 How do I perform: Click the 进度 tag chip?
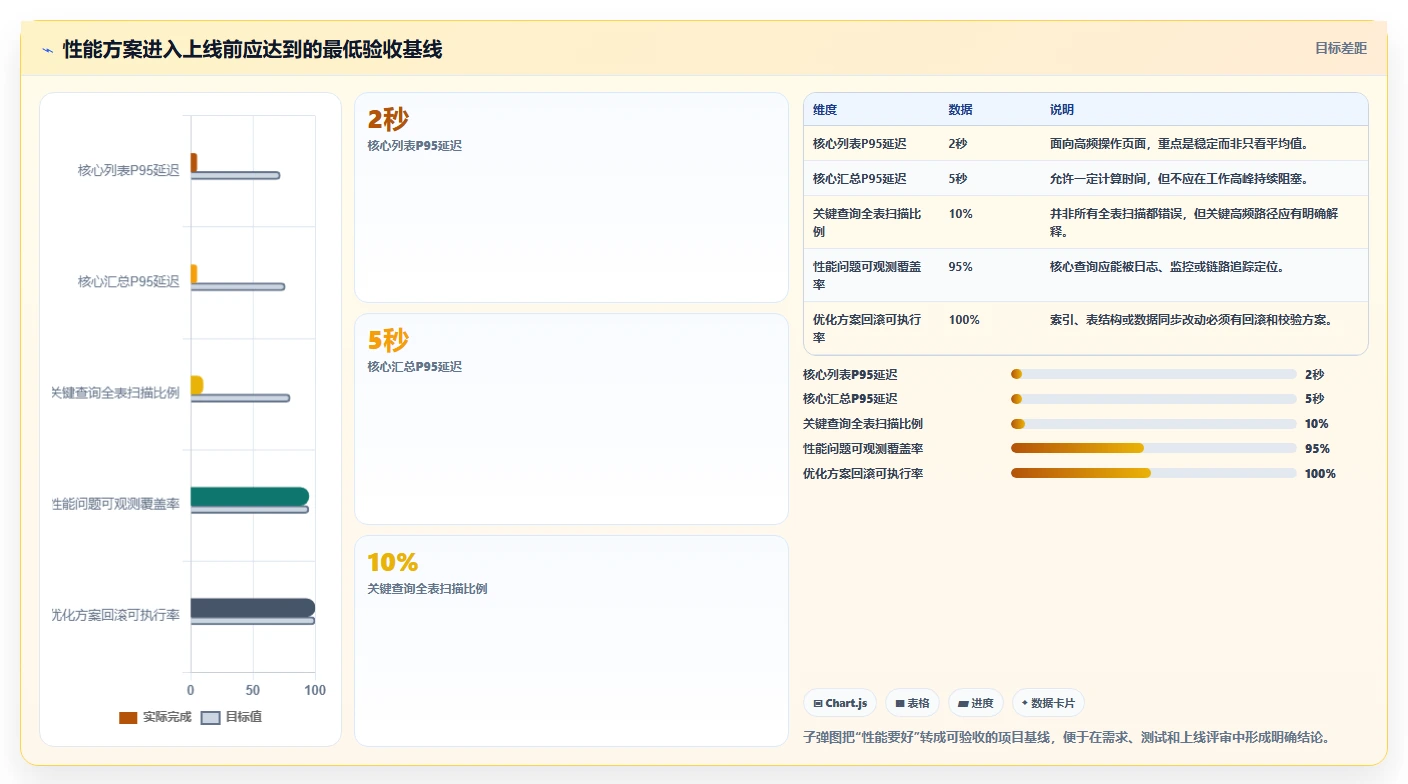tap(975, 703)
